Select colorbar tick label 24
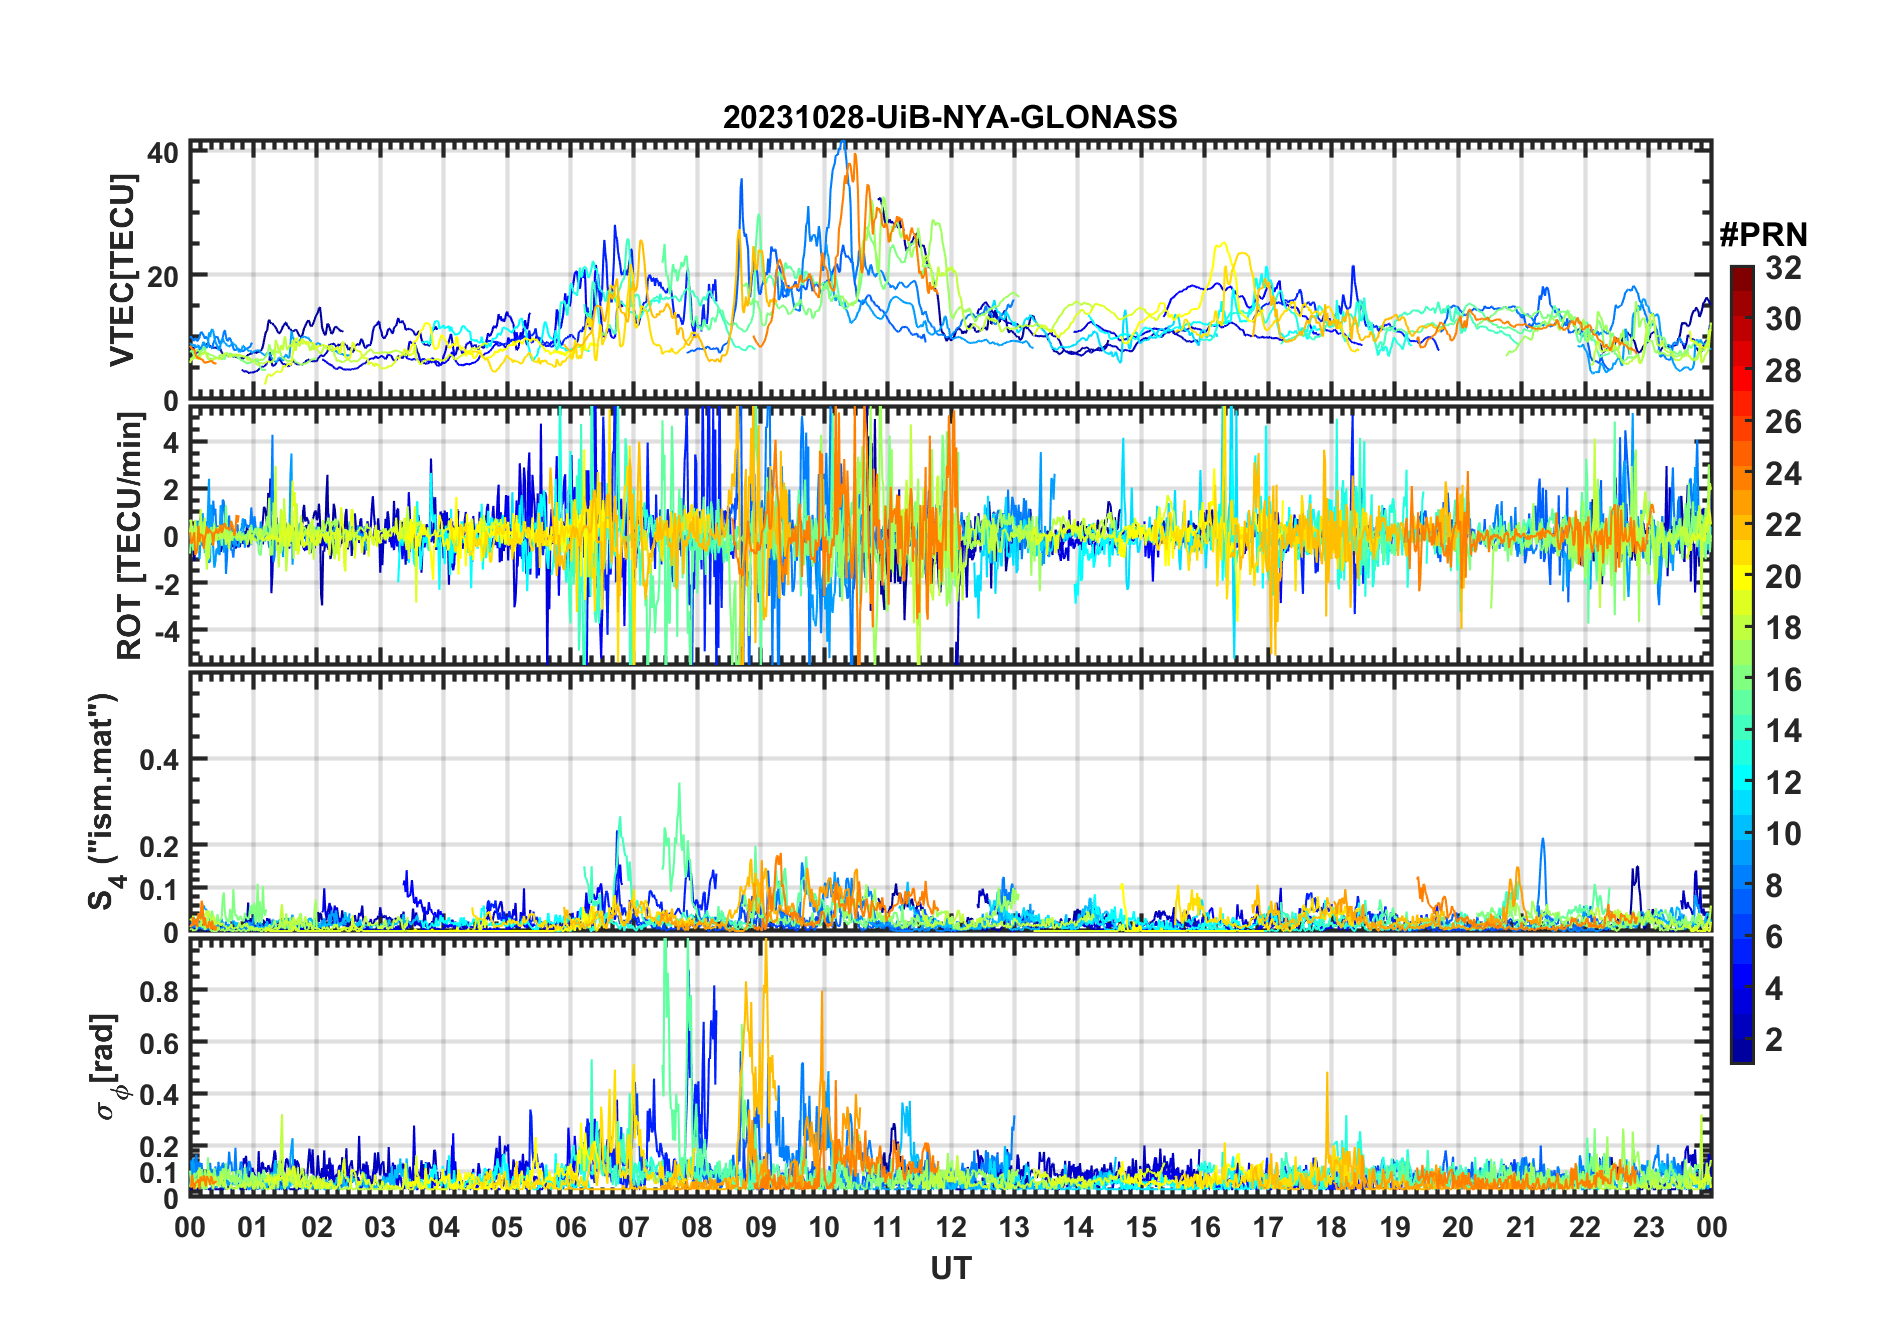This screenshot has width=1902, height=1330. coord(1783,474)
